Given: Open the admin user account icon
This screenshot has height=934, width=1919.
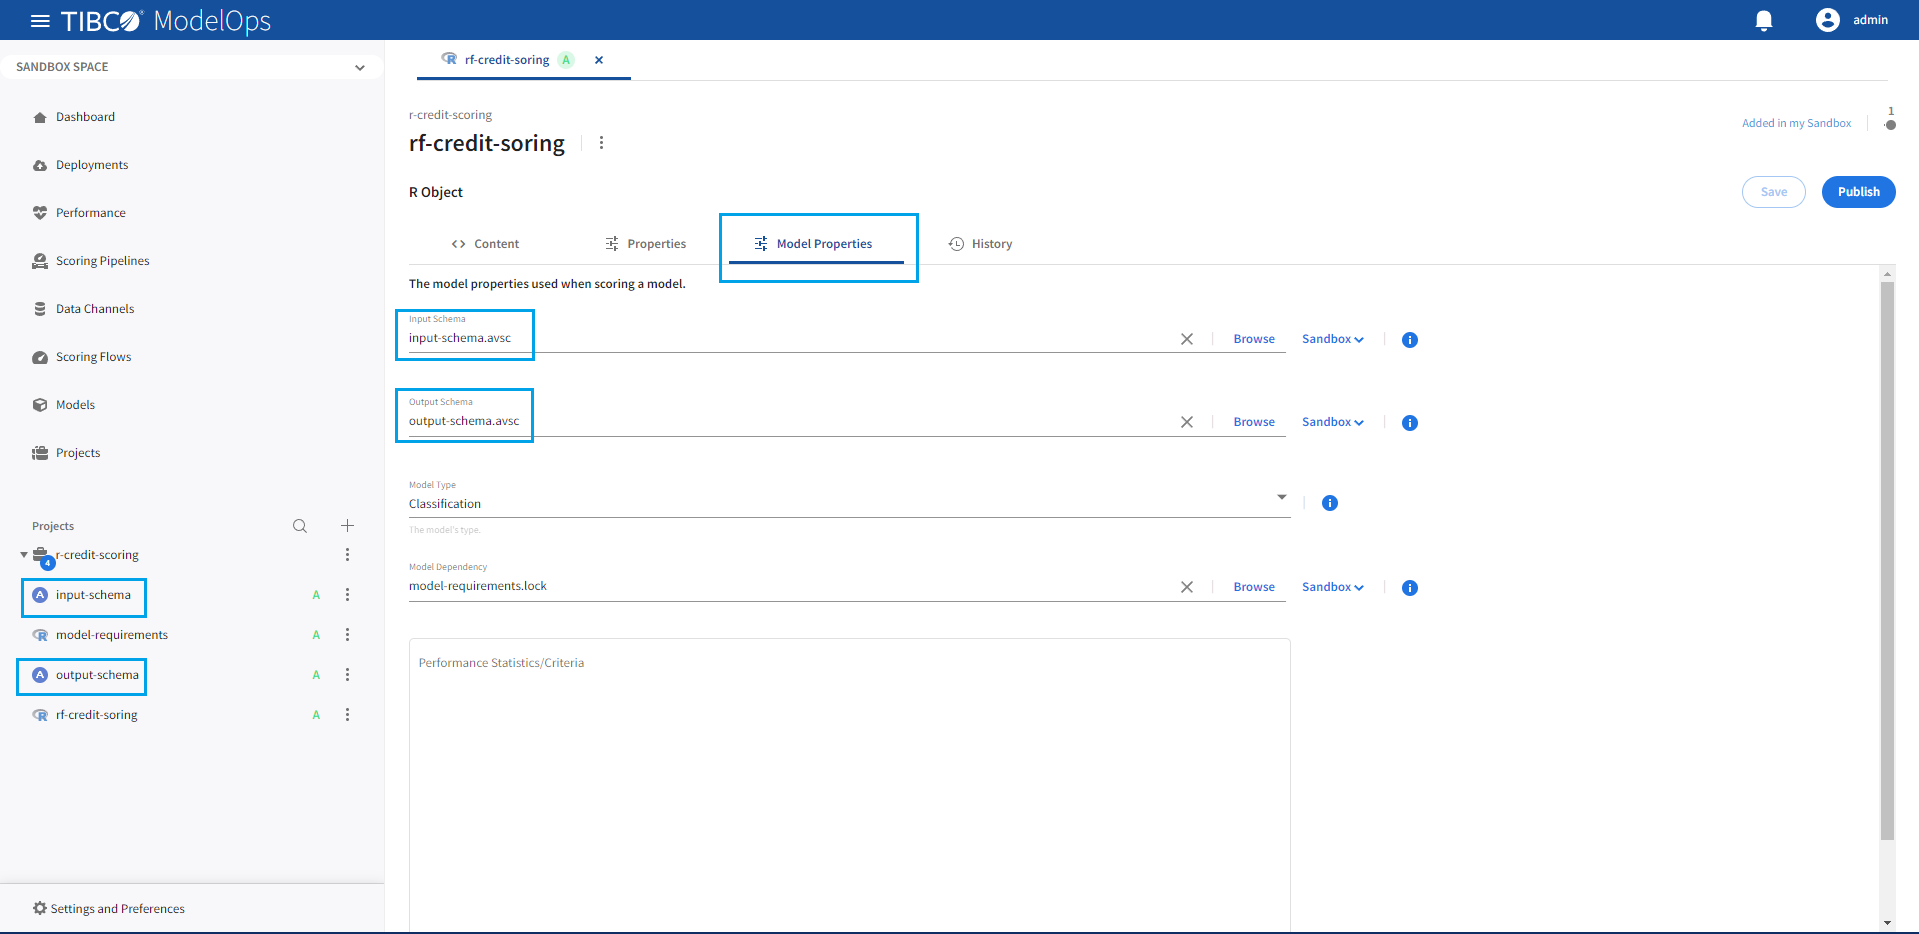Looking at the screenshot, I should 1827,20.
